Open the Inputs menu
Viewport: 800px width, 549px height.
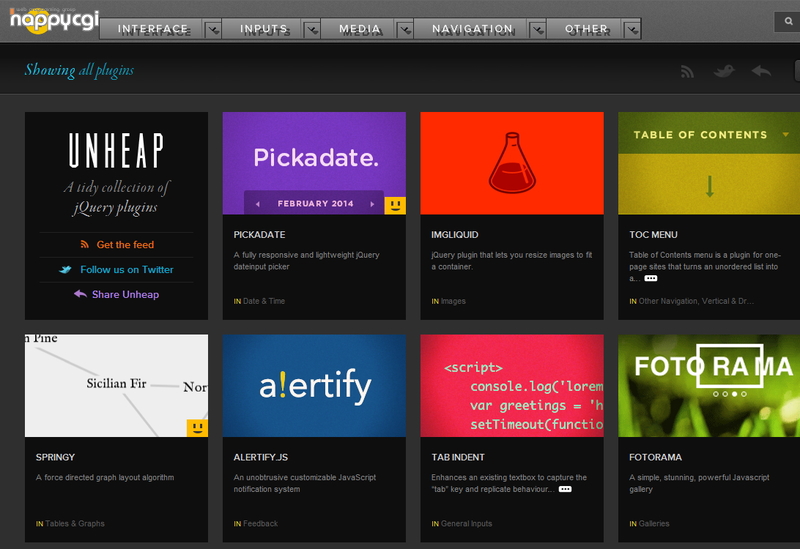pos(263,29)
